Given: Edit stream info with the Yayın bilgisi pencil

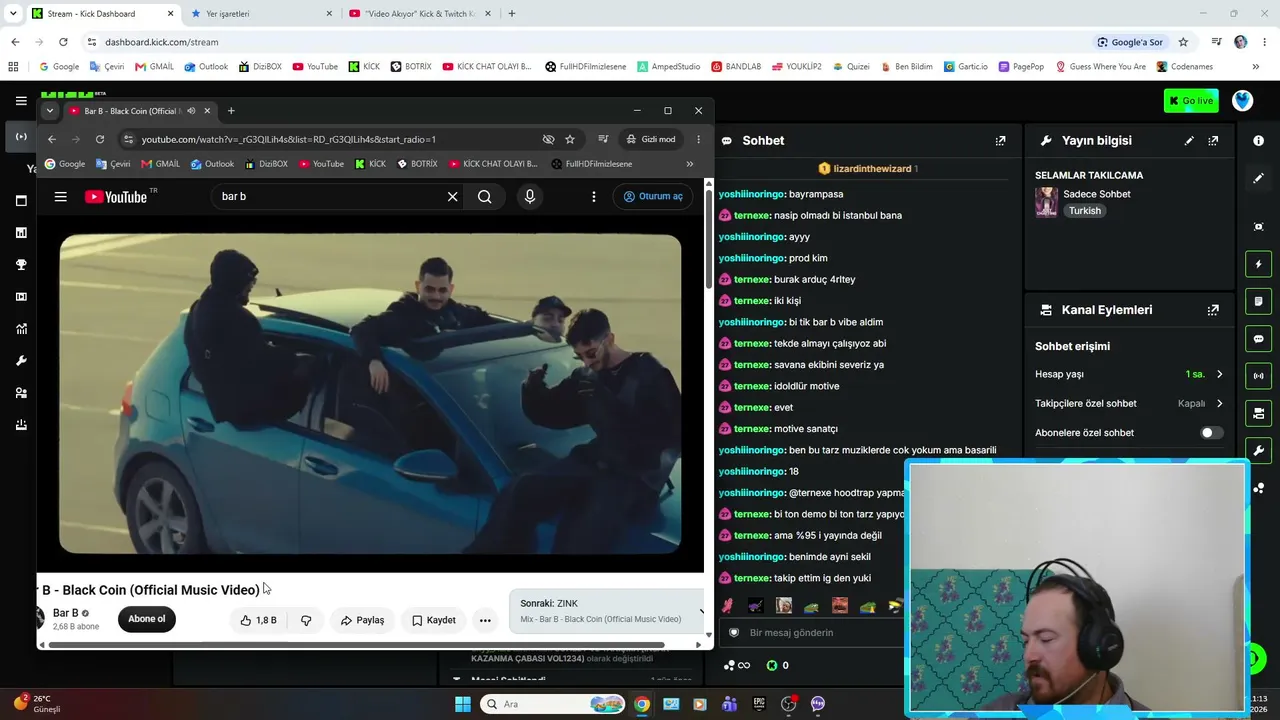Looking at the screenshot, I should pos(1189,141).
